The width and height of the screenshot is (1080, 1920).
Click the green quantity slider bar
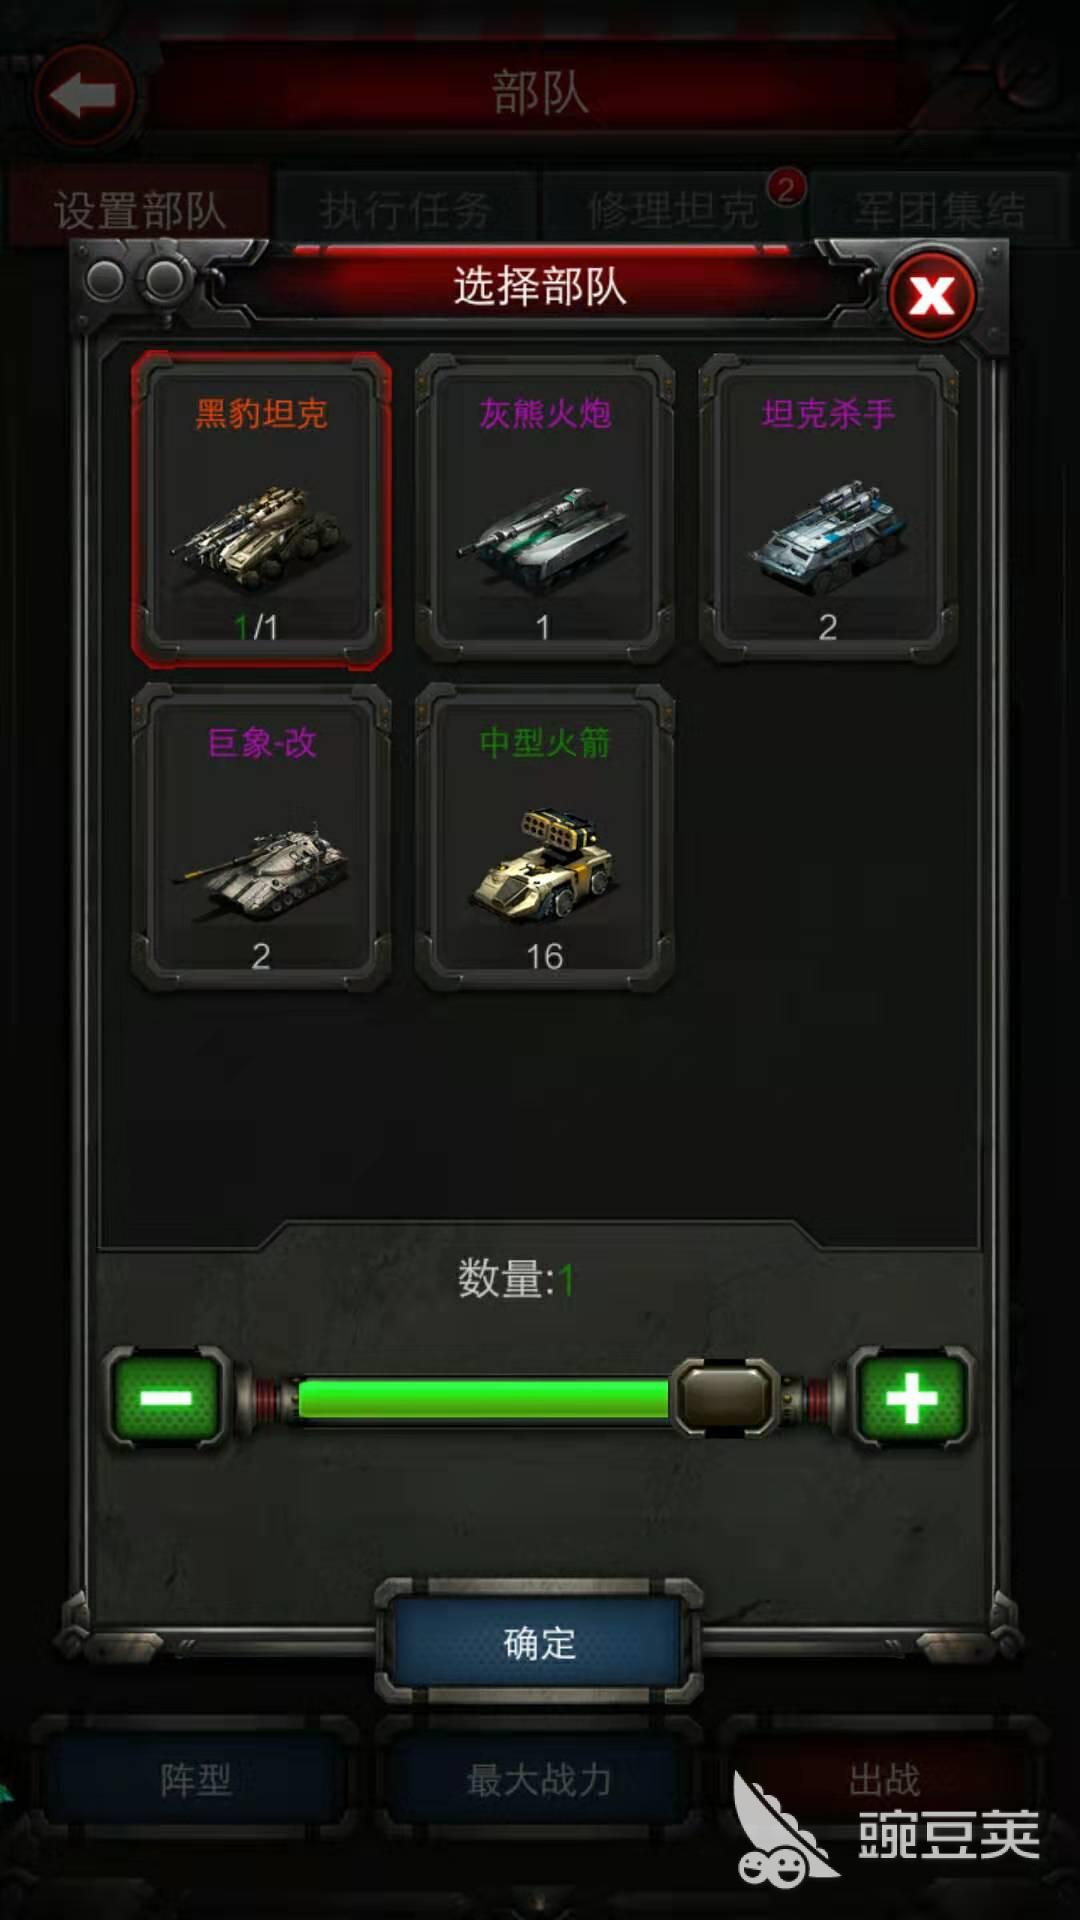click(483, 1398)
